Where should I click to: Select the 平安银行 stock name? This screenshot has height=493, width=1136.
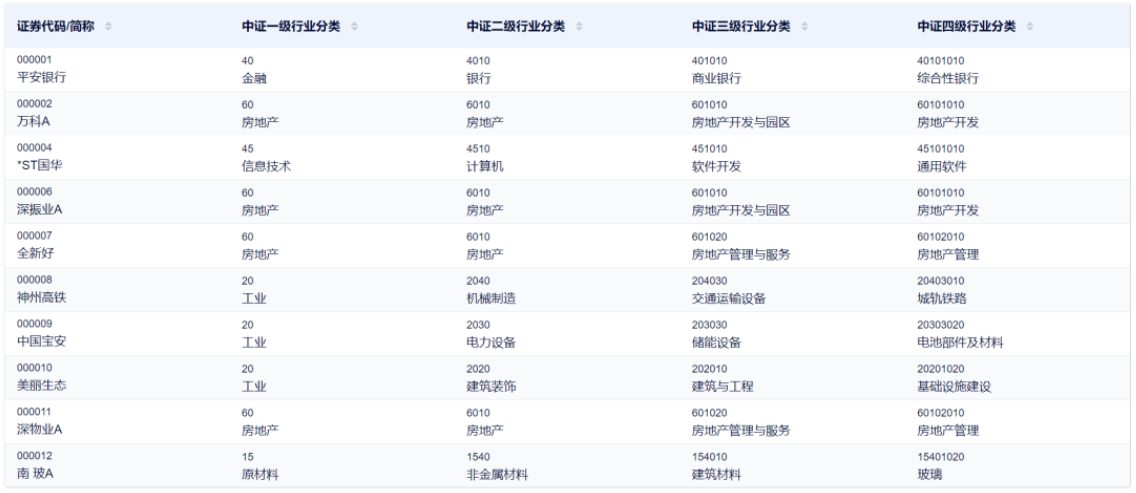click(x=41, y=77)
